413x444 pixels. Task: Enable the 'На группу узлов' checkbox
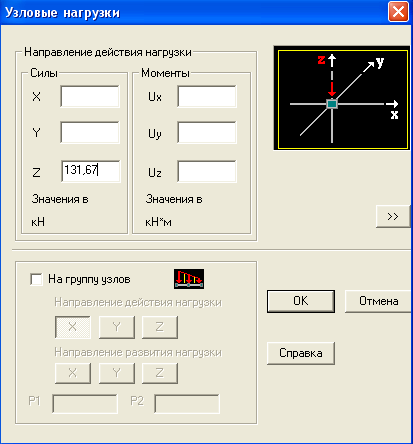(x=36, y=279)
